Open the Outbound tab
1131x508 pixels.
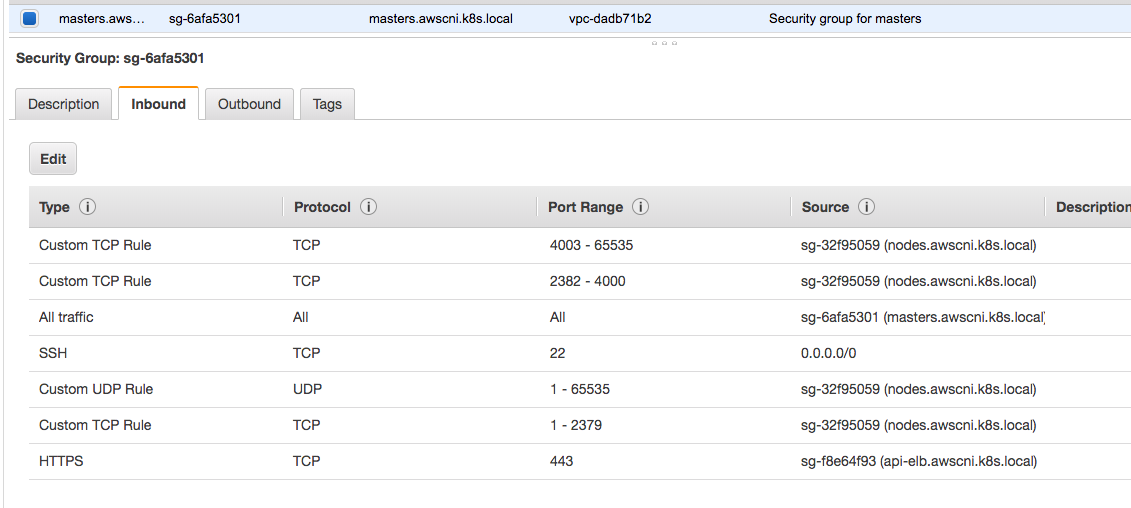tap(249, 104)
